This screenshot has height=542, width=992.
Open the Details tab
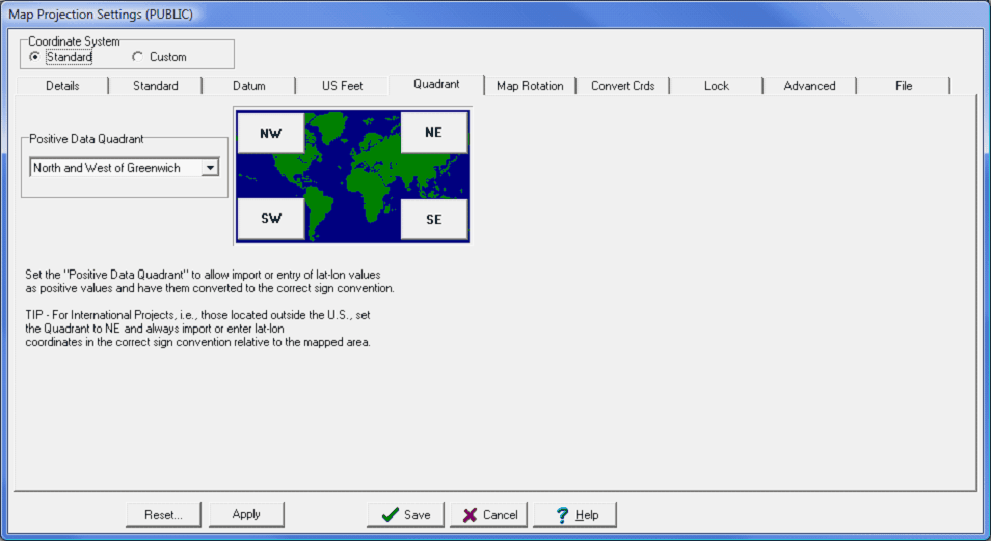(63, 86)
